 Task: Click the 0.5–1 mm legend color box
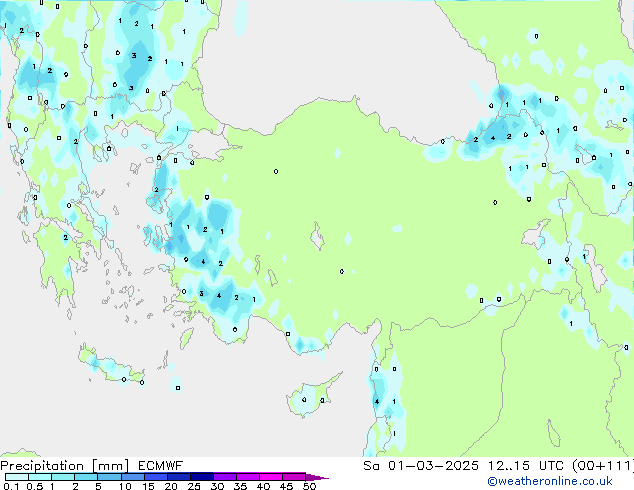click(40, 477)
